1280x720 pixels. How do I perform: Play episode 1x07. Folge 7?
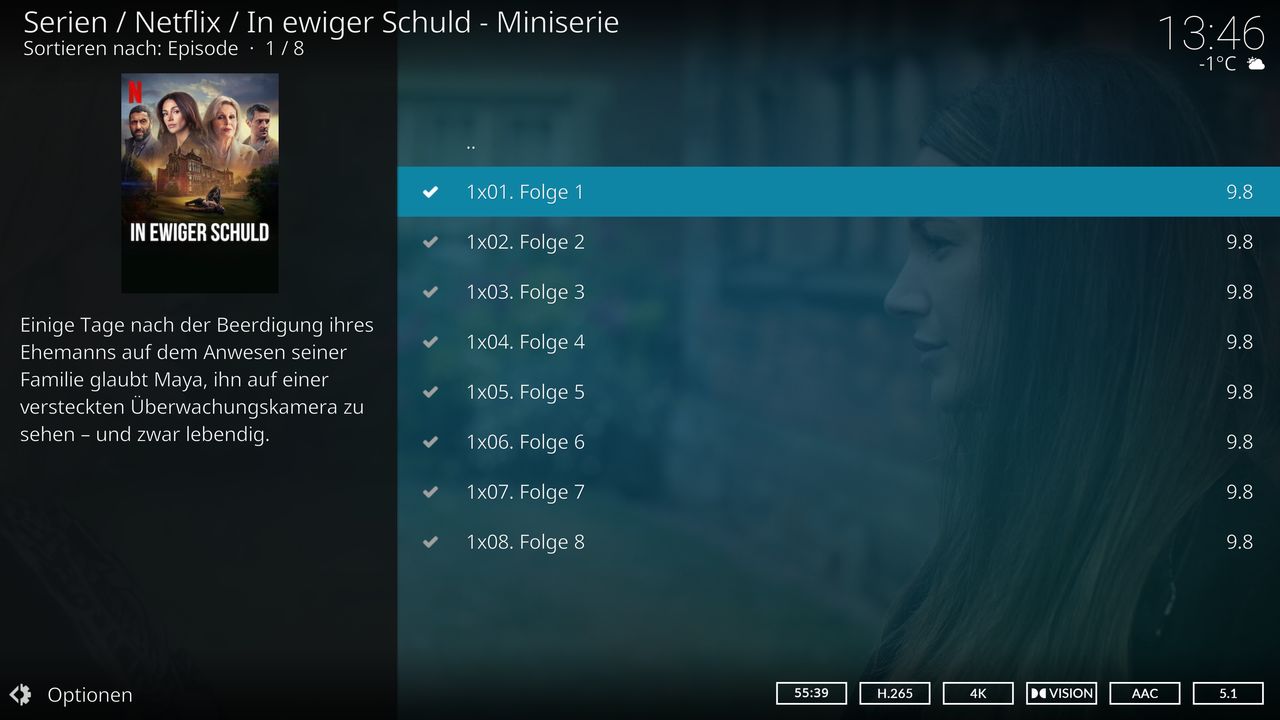(x=838, y=492)
